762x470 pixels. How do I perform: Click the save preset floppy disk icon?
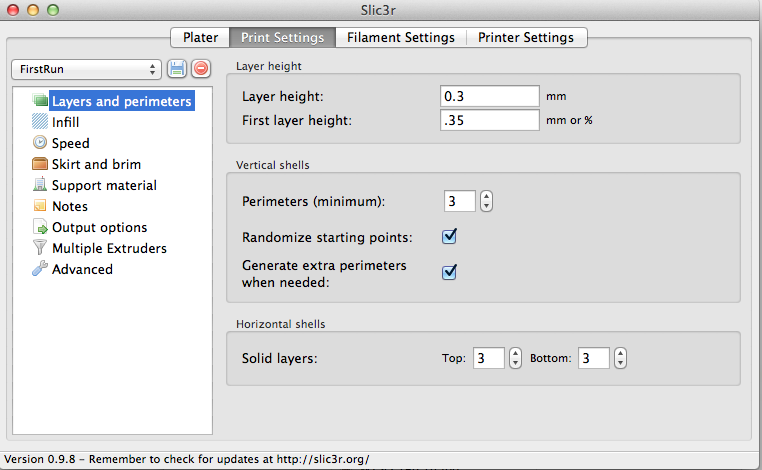178,69
